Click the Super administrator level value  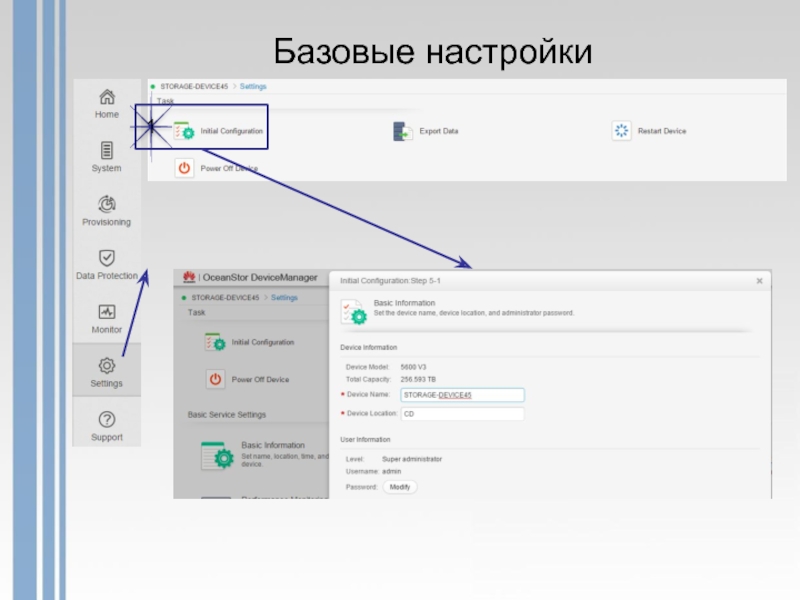click(x=412, y=459)
